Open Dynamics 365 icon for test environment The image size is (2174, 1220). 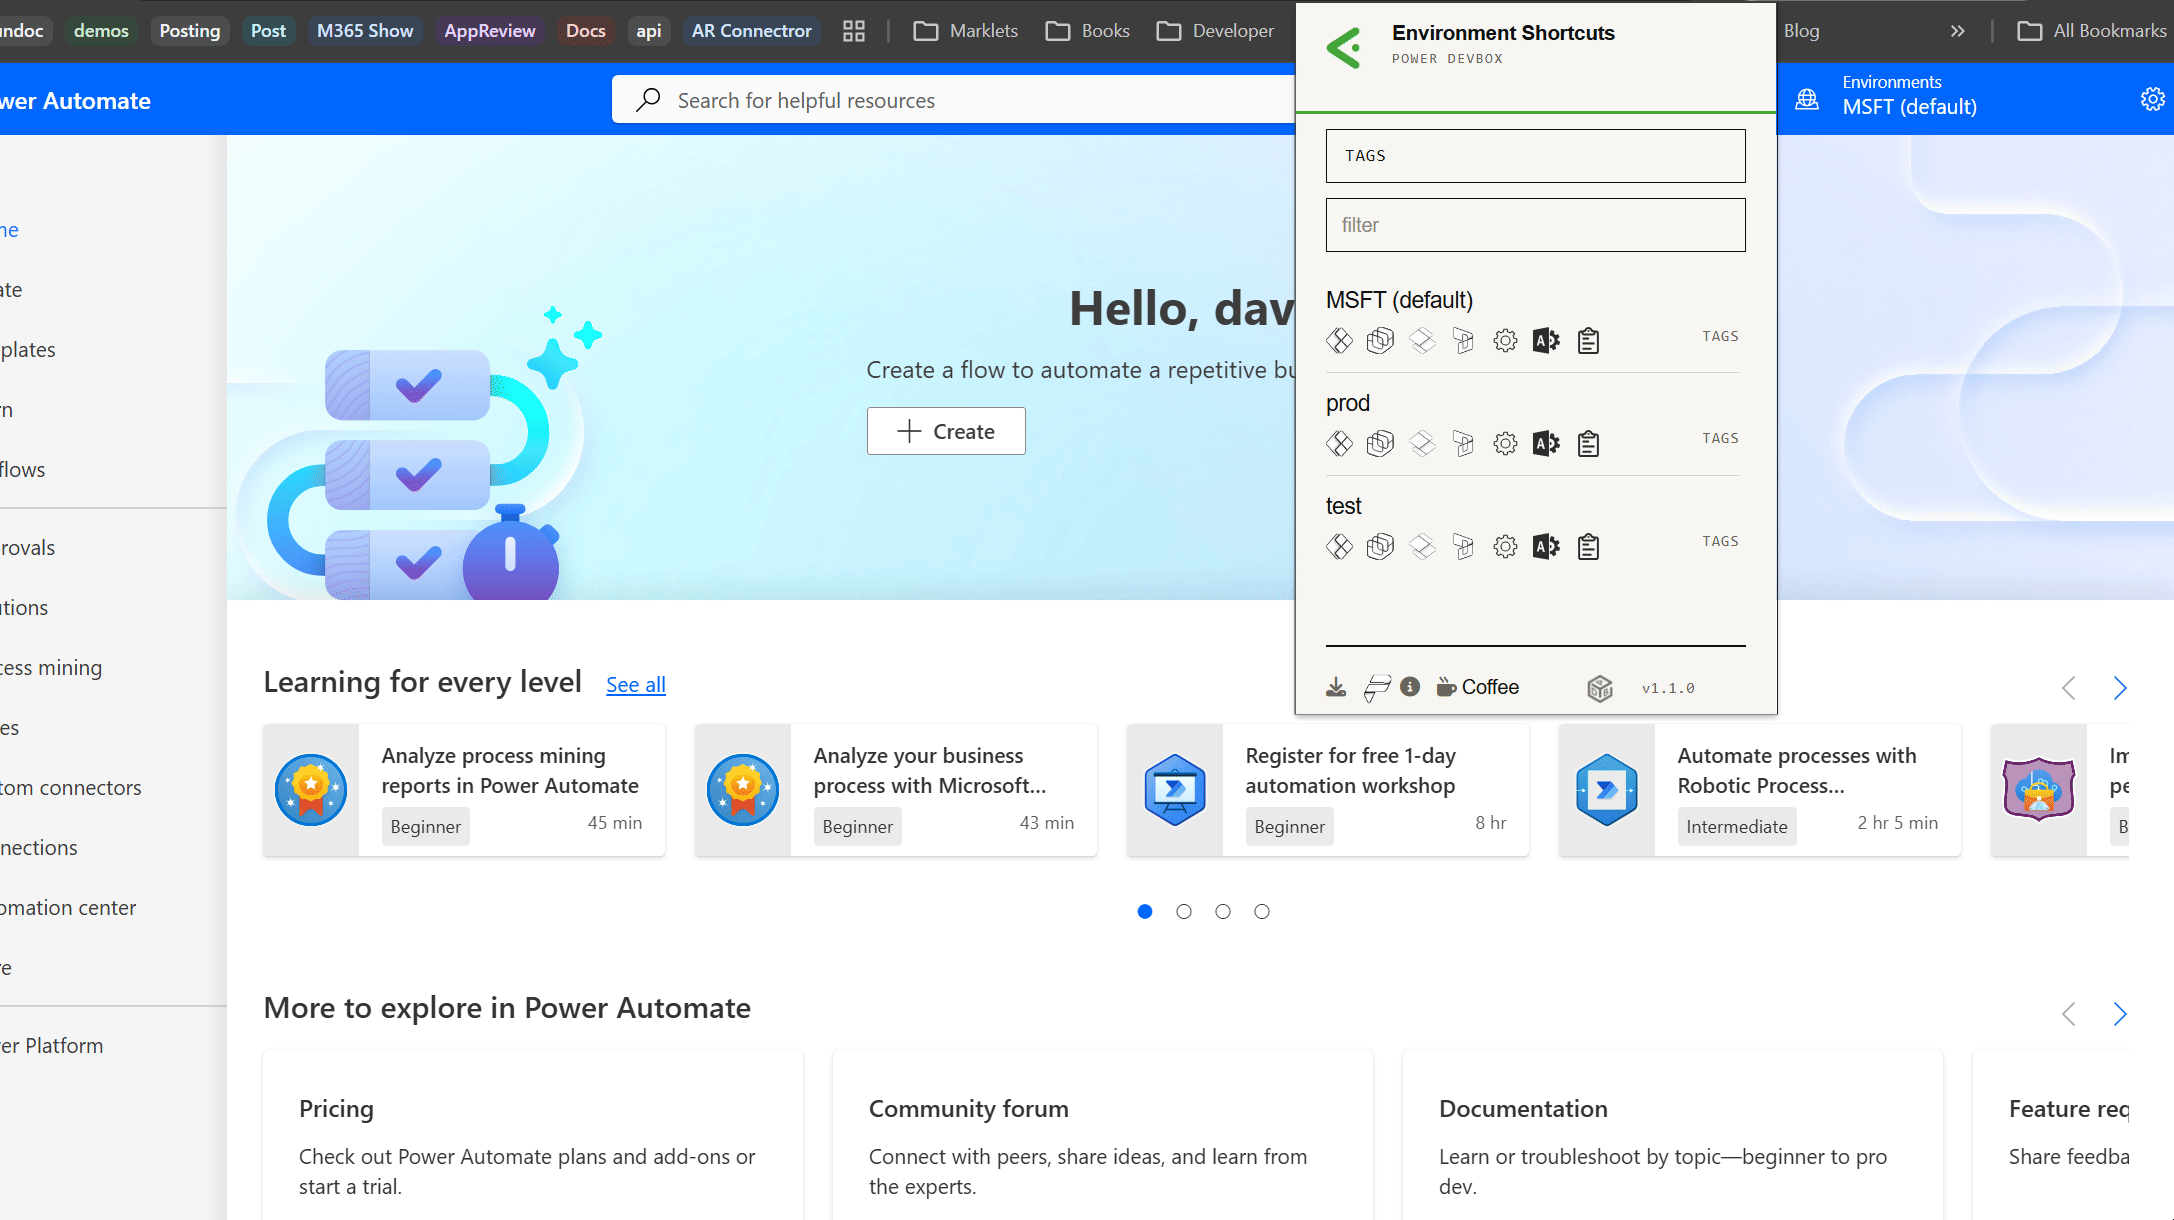point(1463,546)
